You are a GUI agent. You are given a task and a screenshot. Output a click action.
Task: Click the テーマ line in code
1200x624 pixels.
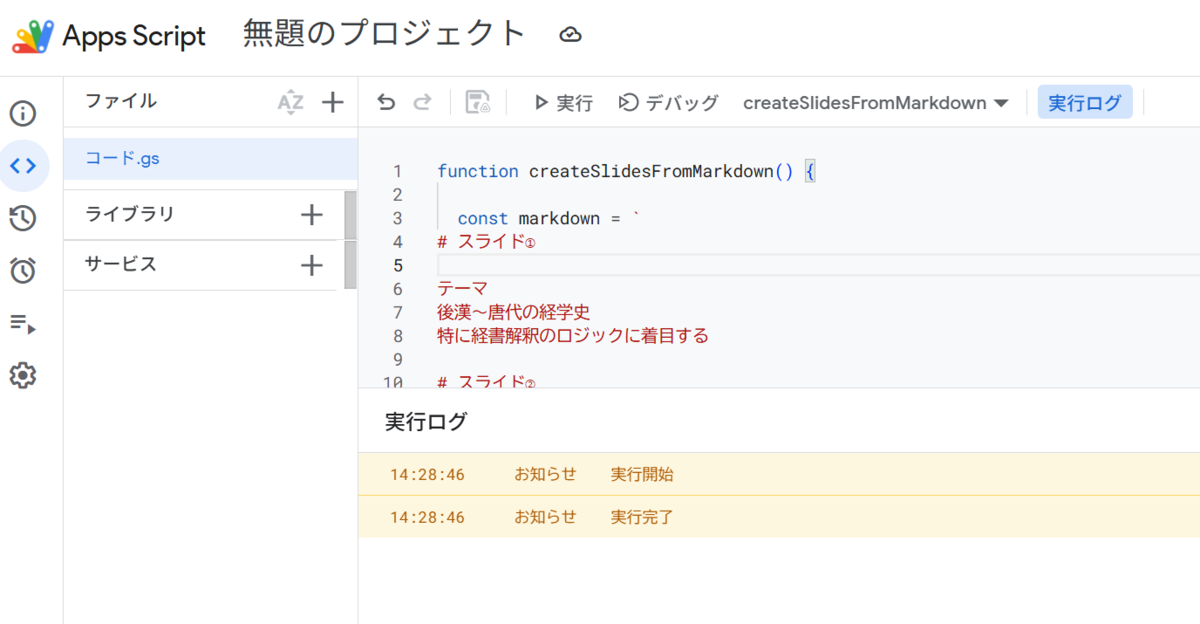(462, 289)
